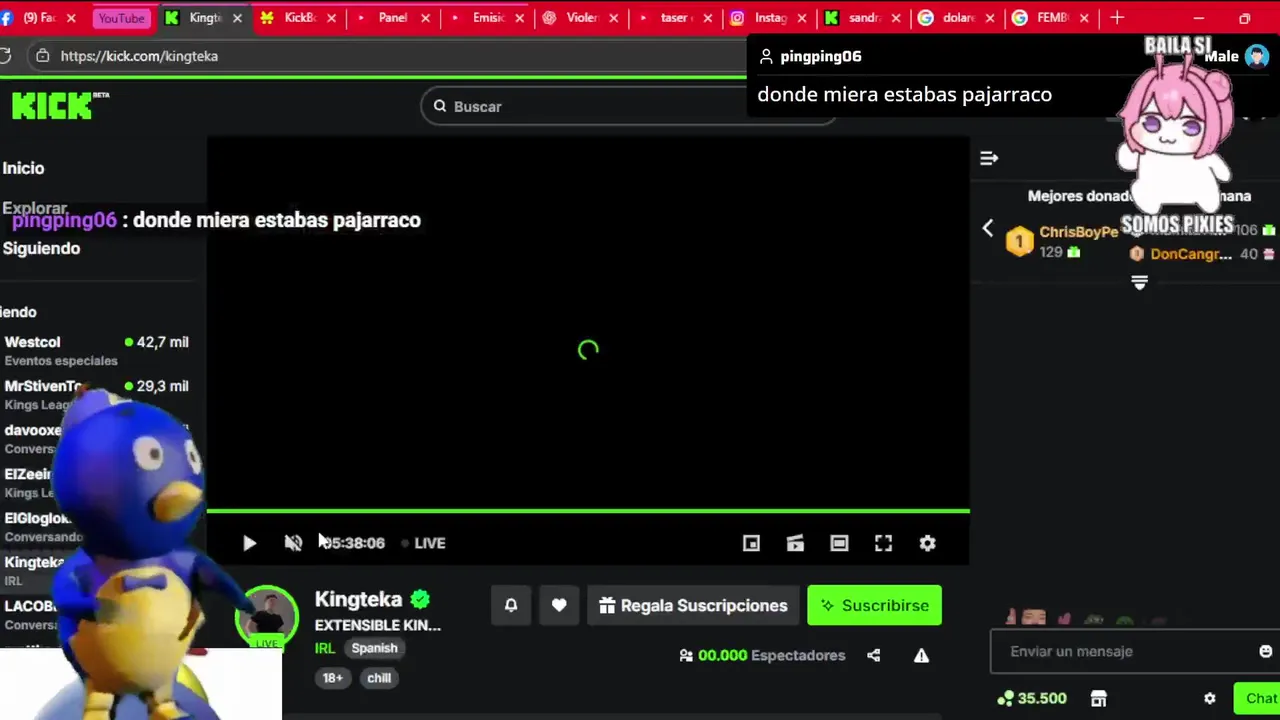This screenshot has width=1280, height=720.
Task: Click the 18+ tag
Action: click(332, 678)
